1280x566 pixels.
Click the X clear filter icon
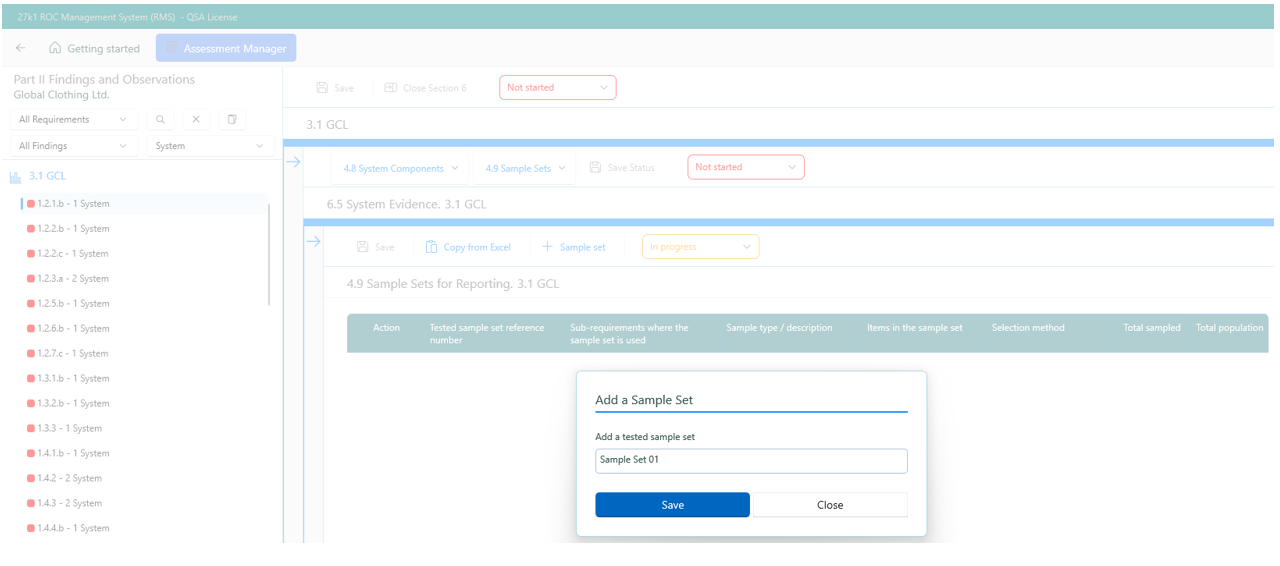click(x=195, y=119)
